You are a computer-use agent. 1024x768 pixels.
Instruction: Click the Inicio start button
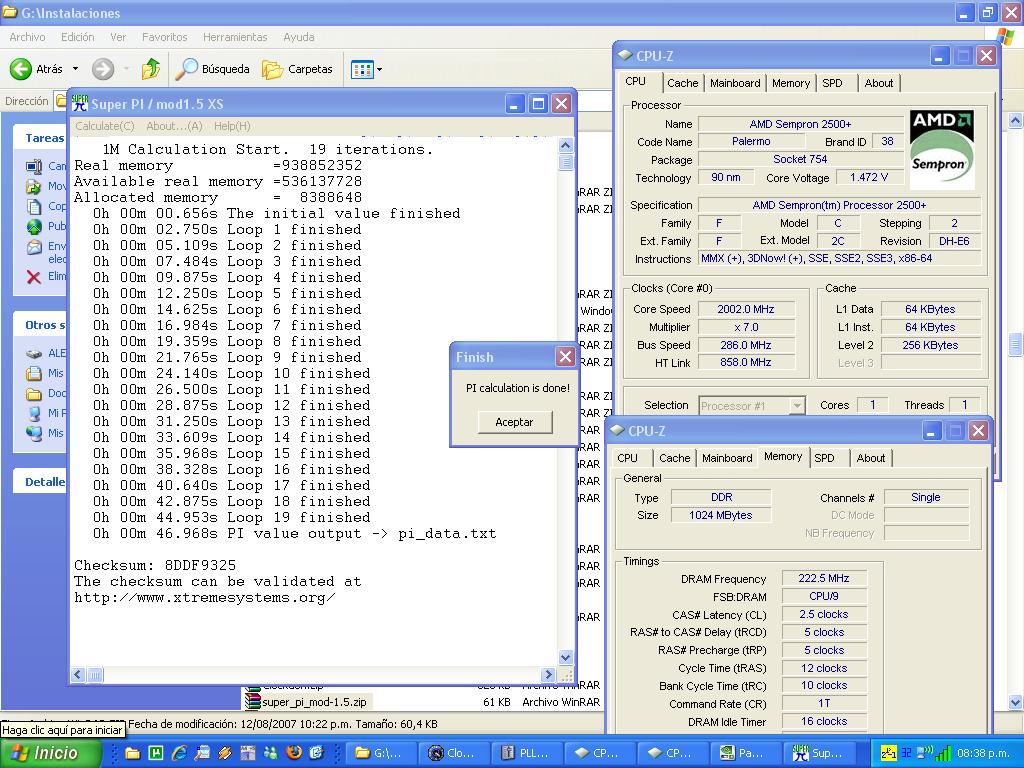click(50, 753)
